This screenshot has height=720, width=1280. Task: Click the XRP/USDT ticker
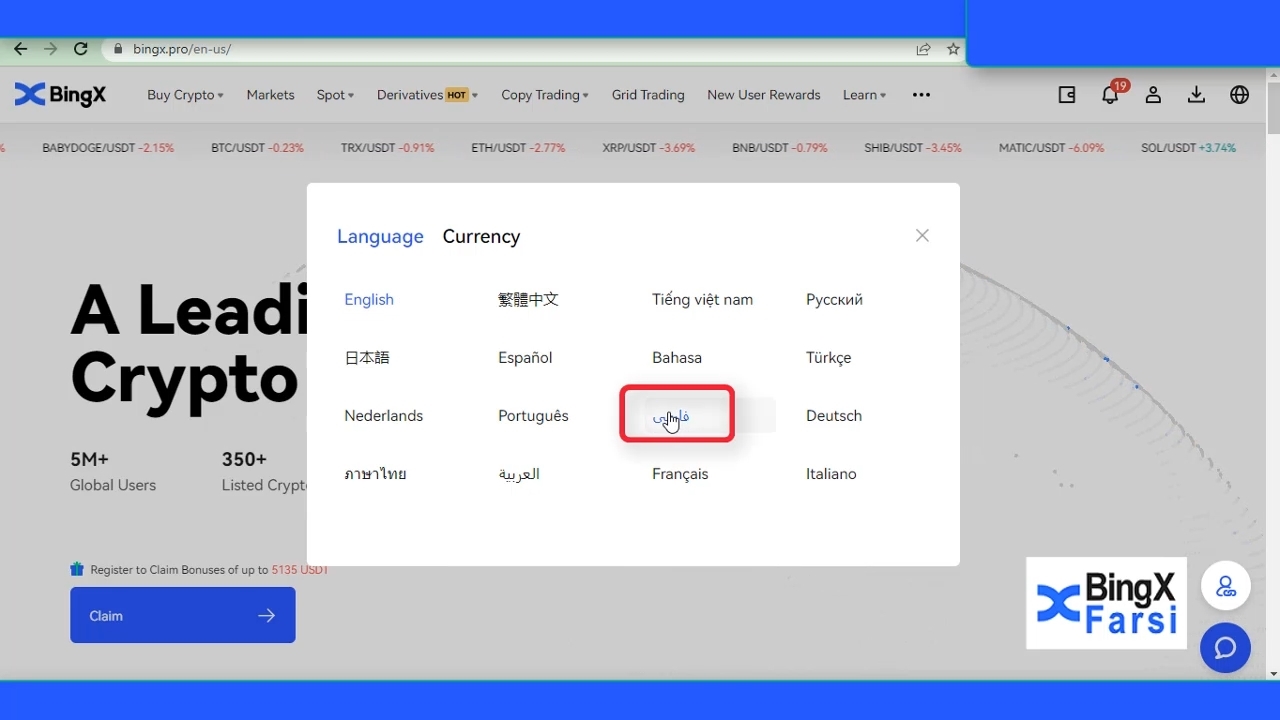click(649, 148)
